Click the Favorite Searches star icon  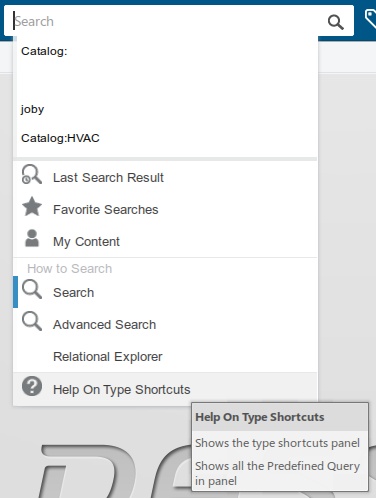pyautogui.click(x=32, y=206)
